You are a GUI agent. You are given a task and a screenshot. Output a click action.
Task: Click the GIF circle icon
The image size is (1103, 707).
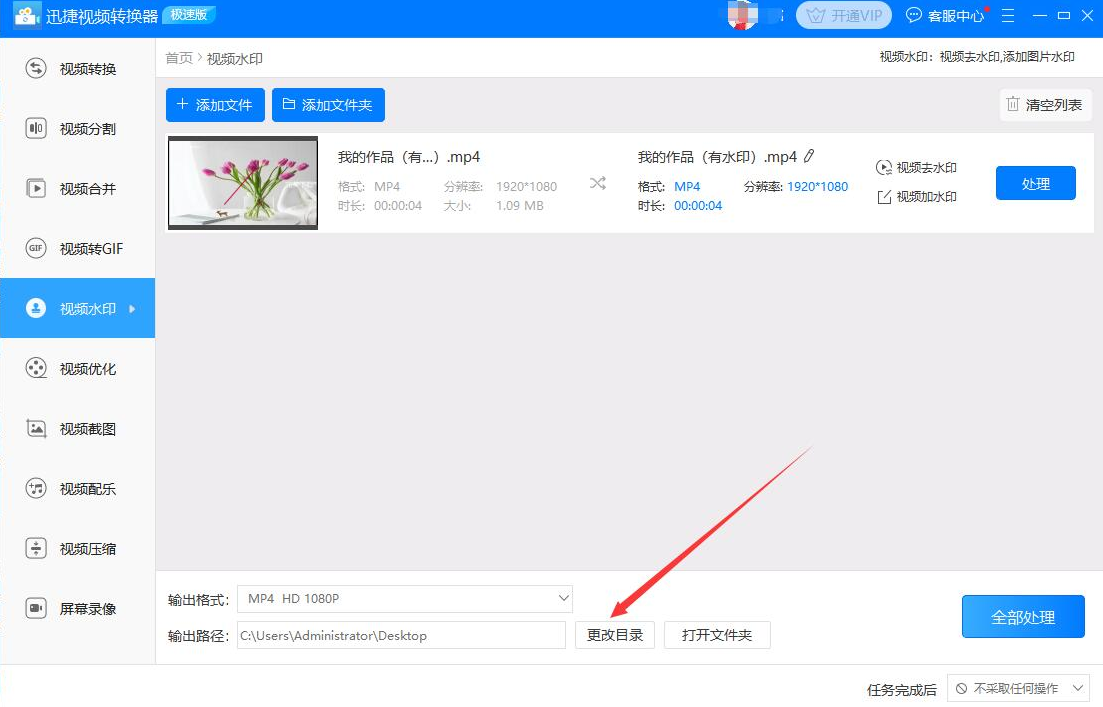coord(36,248)
